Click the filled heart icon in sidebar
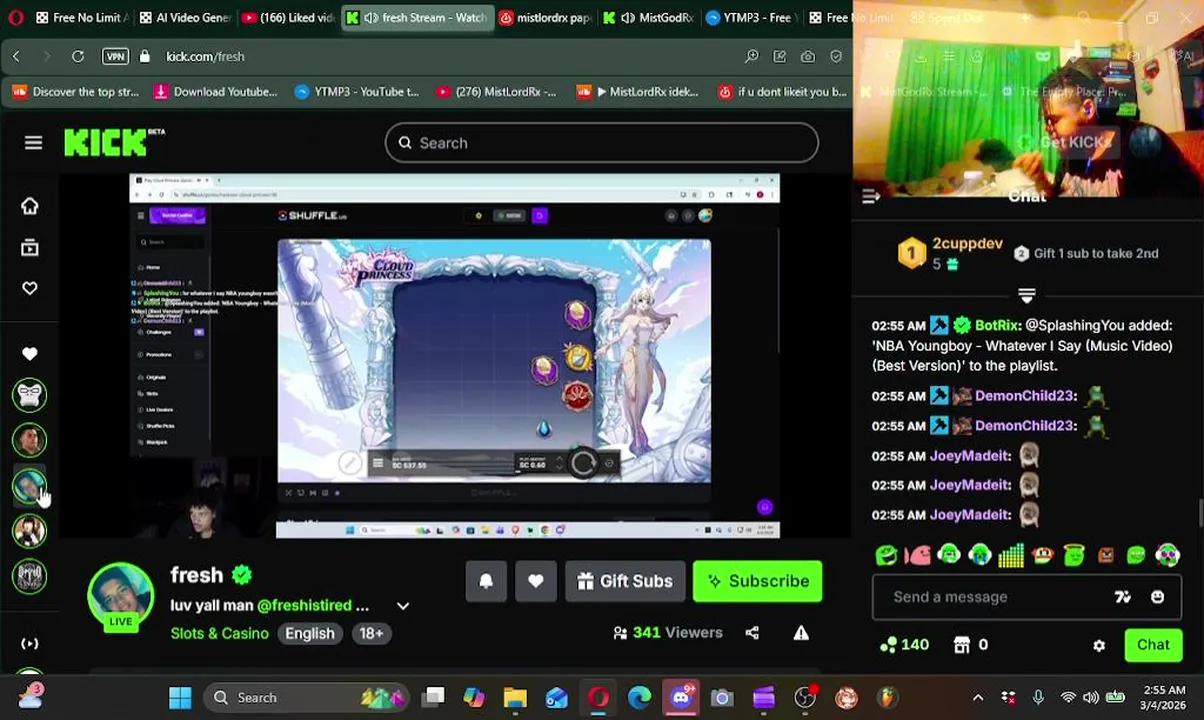This screenshot has height=720, width=1204. click(30, 353)
